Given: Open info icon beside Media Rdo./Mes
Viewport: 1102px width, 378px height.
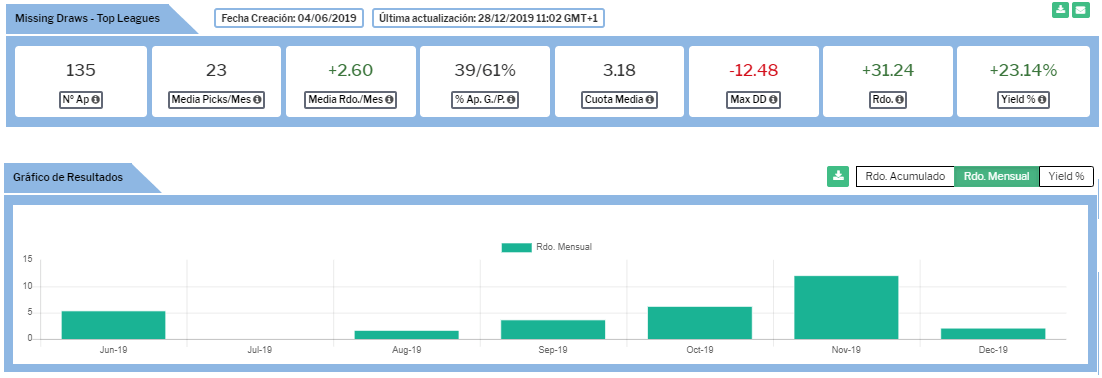Looking at the screenshot, I should tap(389, 100).
